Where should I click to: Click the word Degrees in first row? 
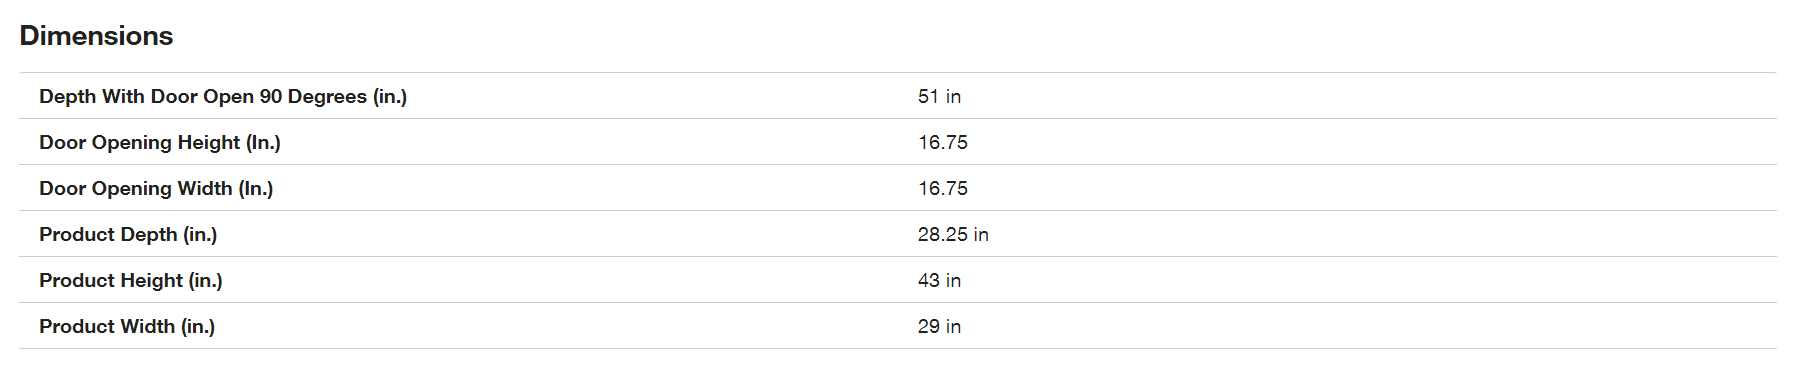[327, 97]
